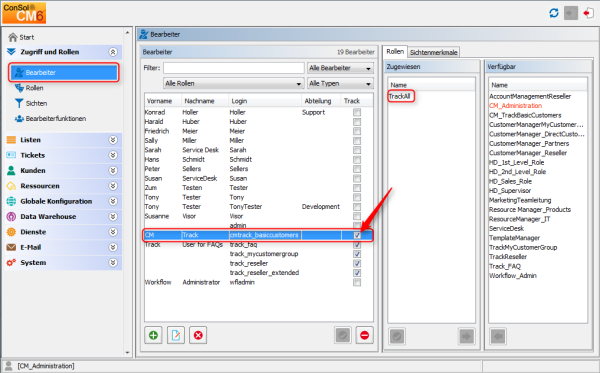Click the Listen list icon
Viewport: 600px width, 373px height.
[x=11, y=140]
